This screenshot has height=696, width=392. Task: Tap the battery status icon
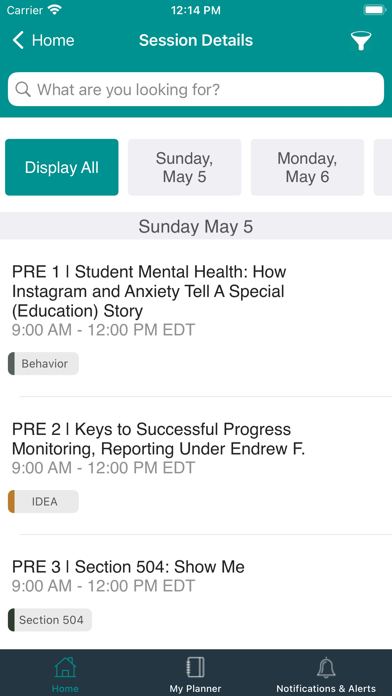(x=374, y=10)
